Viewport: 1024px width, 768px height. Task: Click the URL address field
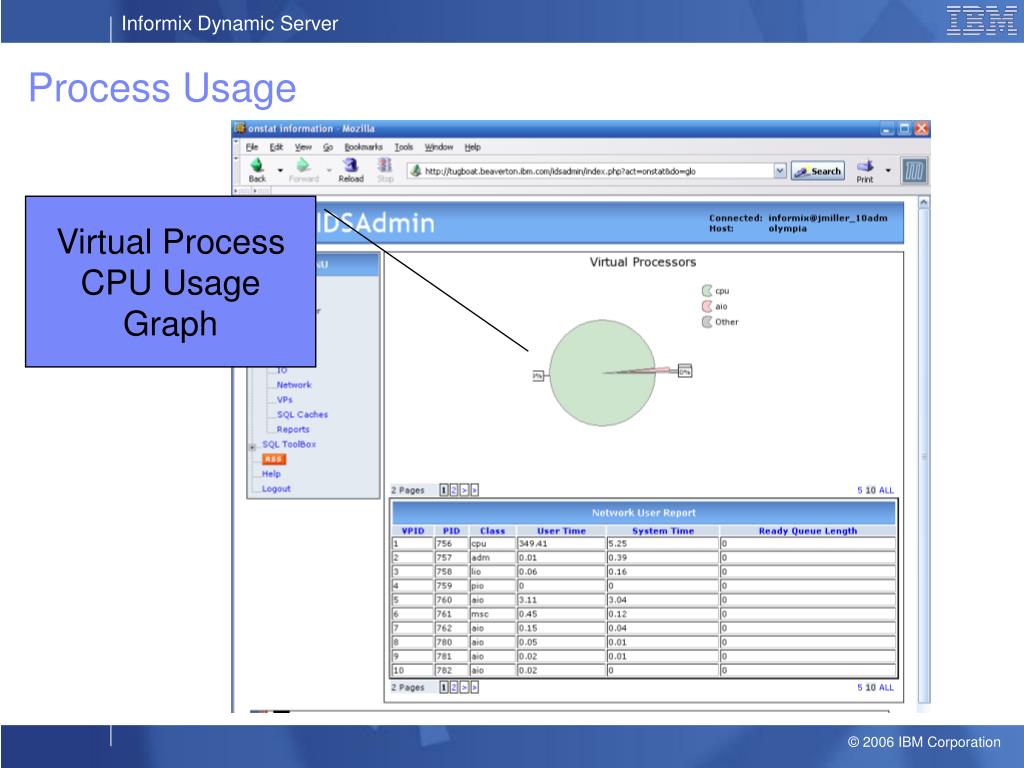coord(598,171)
